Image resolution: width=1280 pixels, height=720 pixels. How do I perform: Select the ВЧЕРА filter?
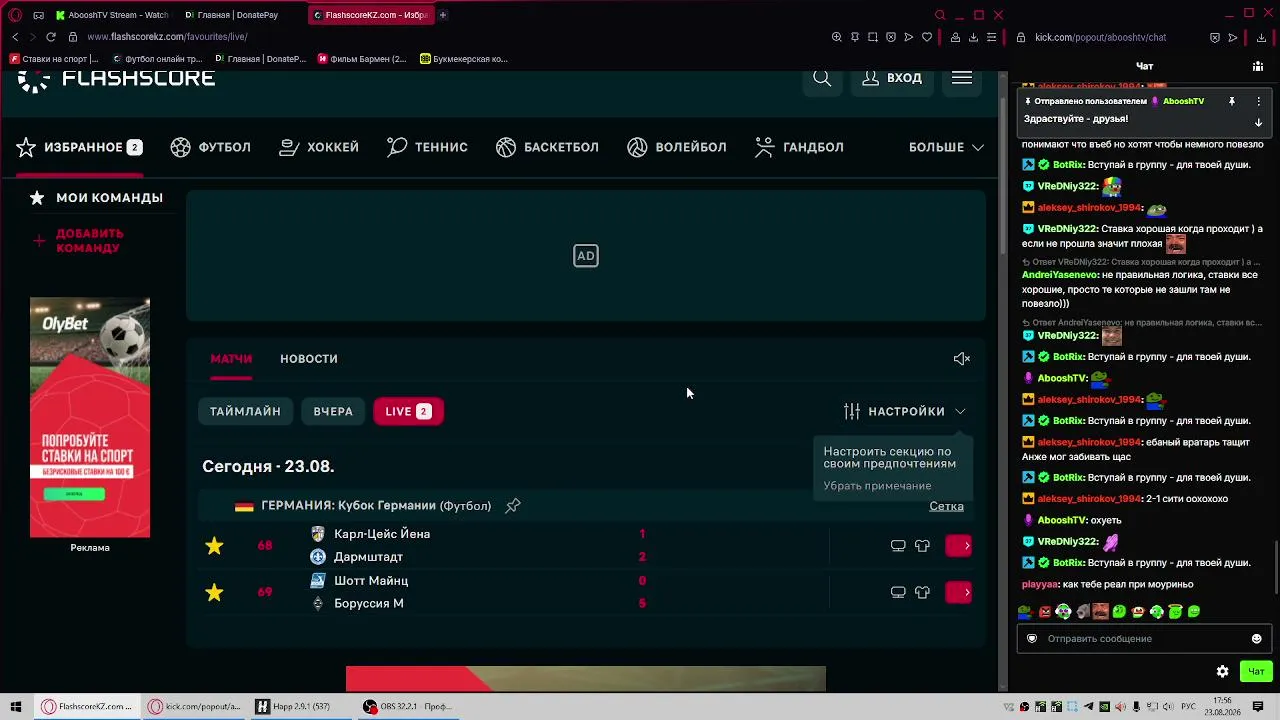[333, 411]
